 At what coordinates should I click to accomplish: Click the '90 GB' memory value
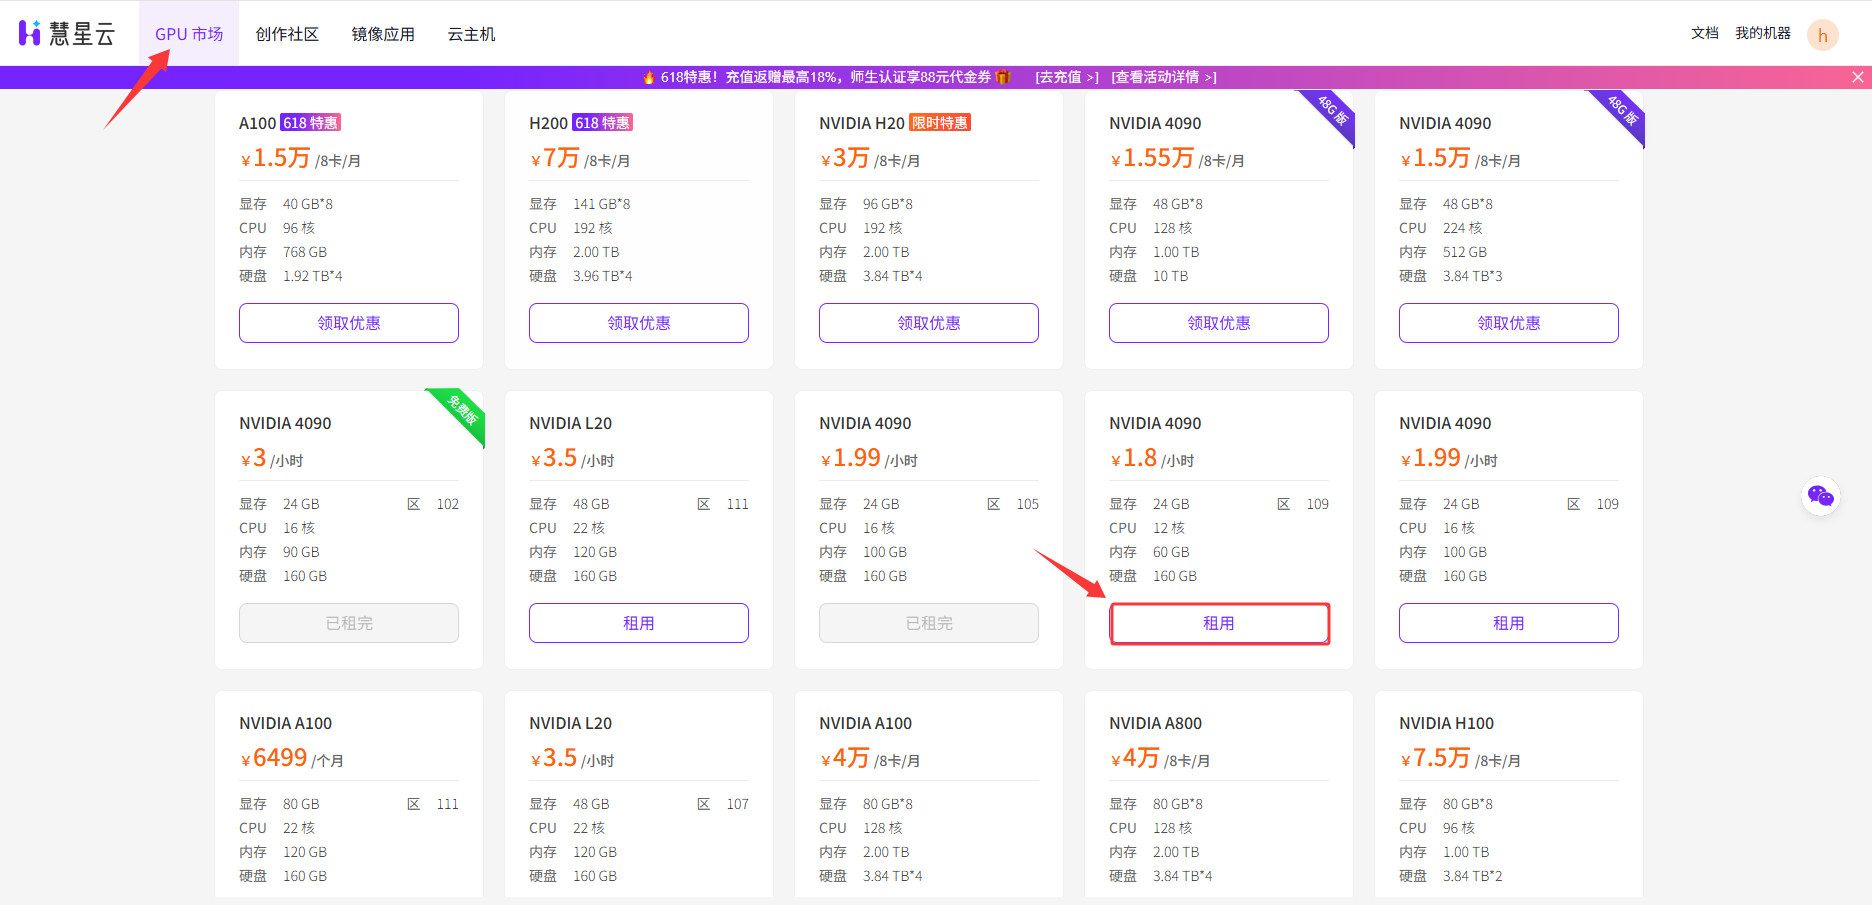tap(301, 552)
